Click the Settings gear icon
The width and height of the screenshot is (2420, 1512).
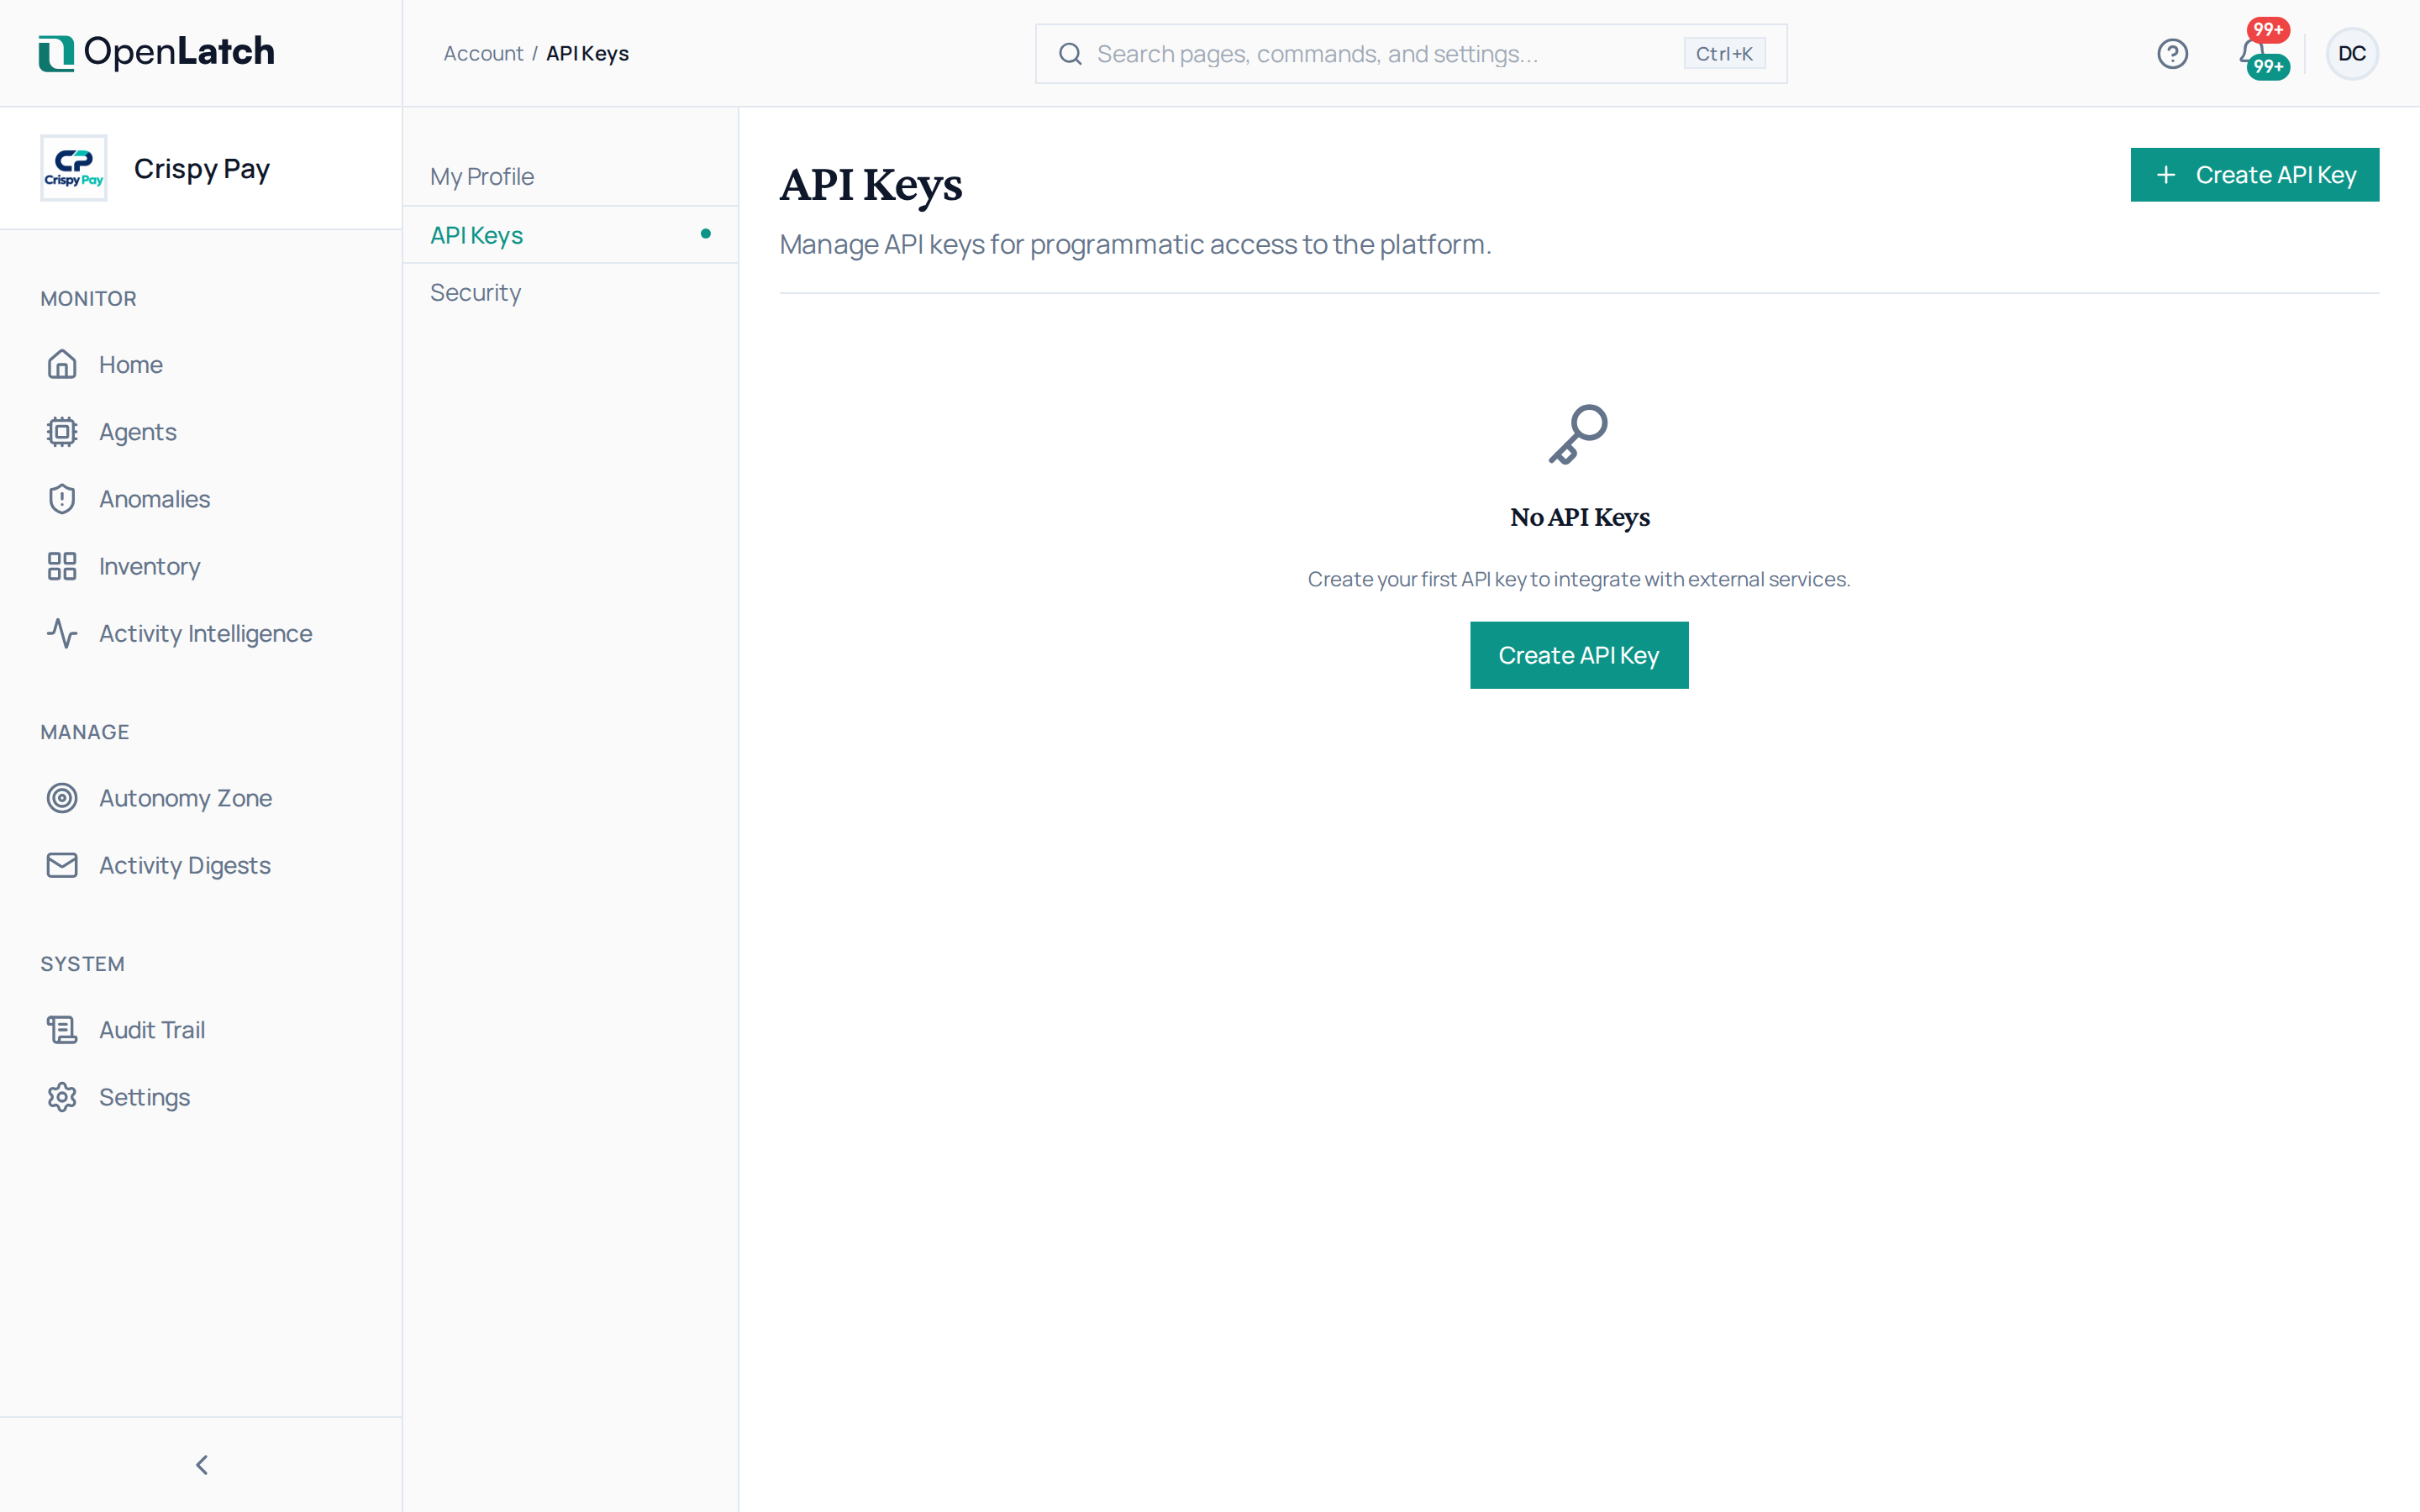pos(62,1096)
